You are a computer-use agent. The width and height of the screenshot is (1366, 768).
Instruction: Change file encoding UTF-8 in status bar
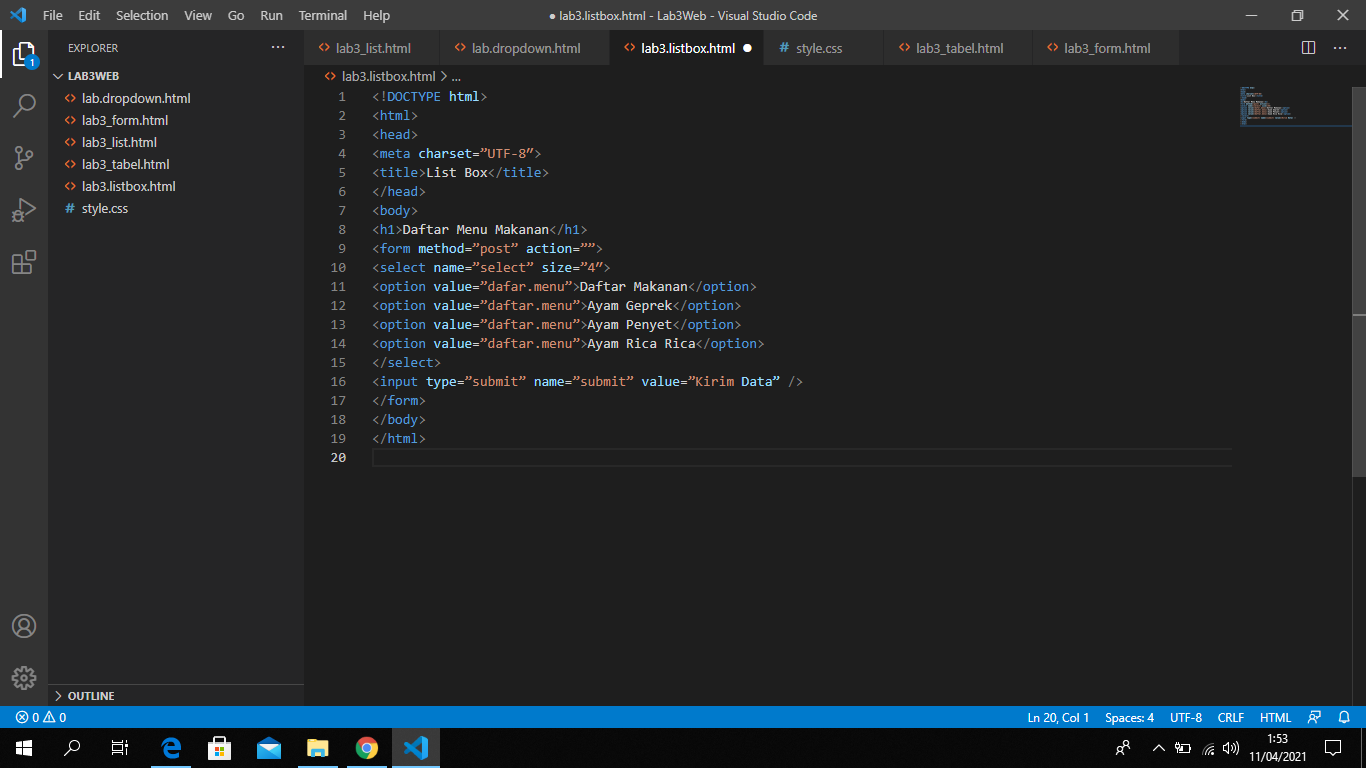1186,717
